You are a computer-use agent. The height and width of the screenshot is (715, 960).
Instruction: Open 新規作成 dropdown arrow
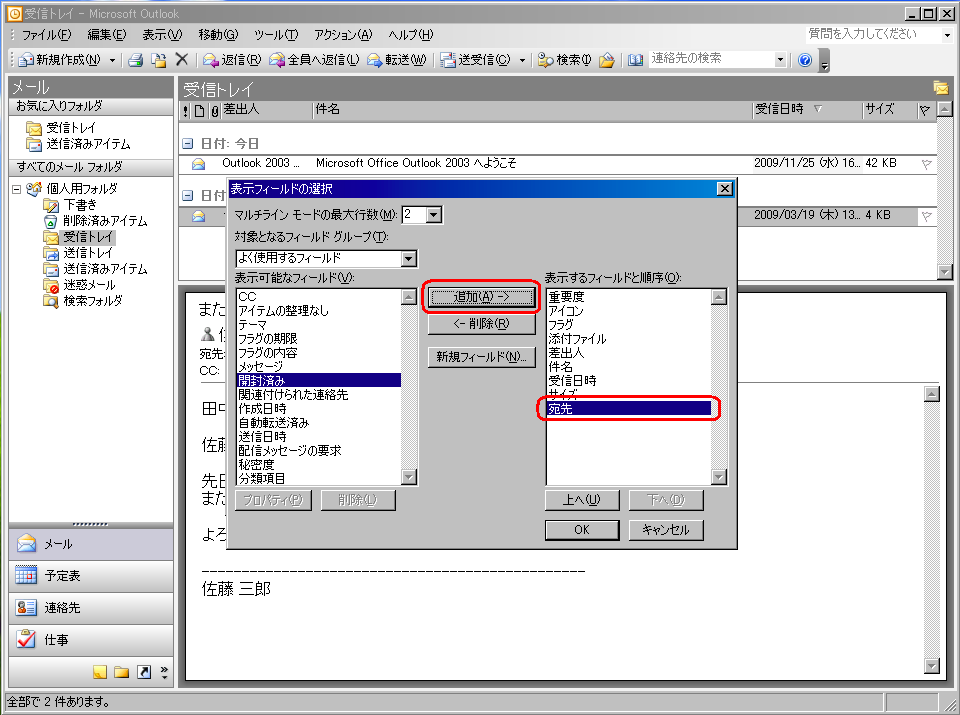112,60
